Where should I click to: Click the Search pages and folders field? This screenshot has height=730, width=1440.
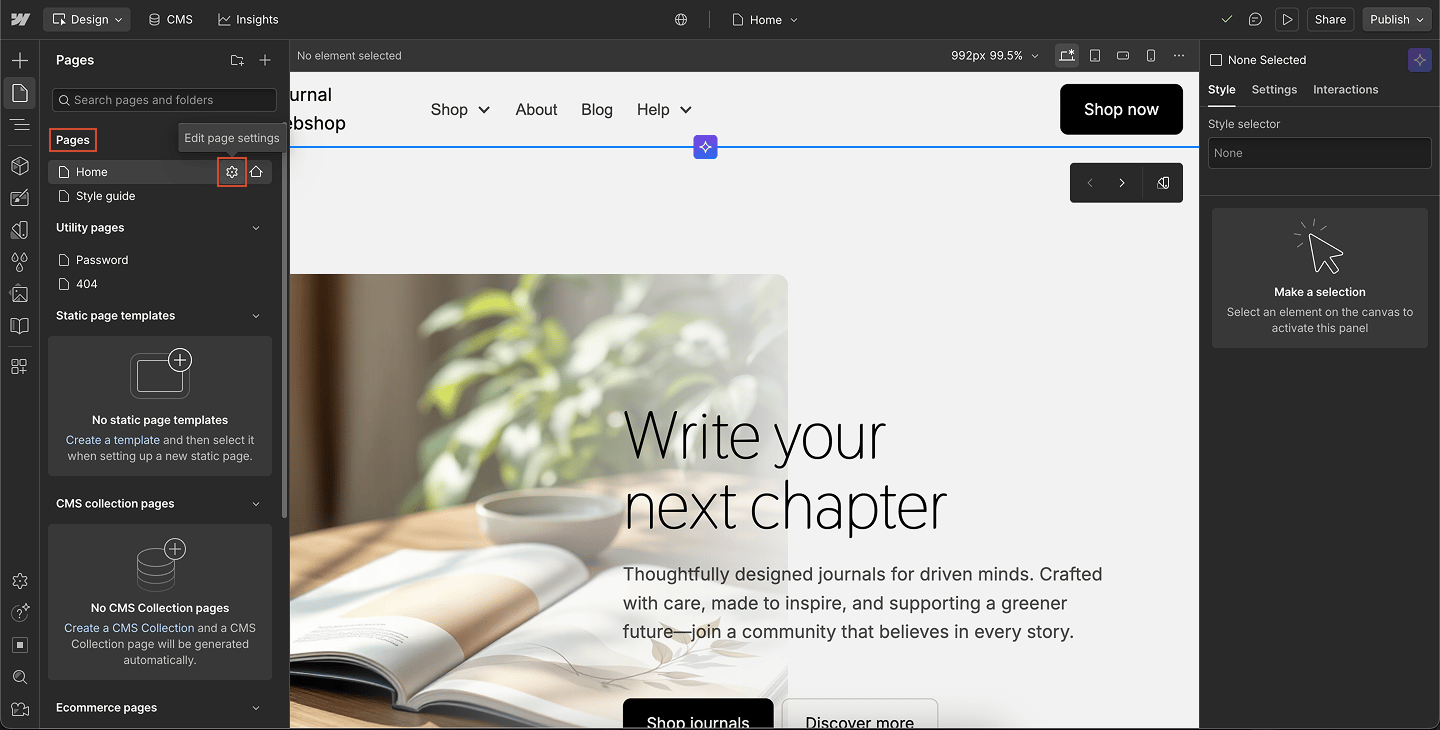coord(164,100)
